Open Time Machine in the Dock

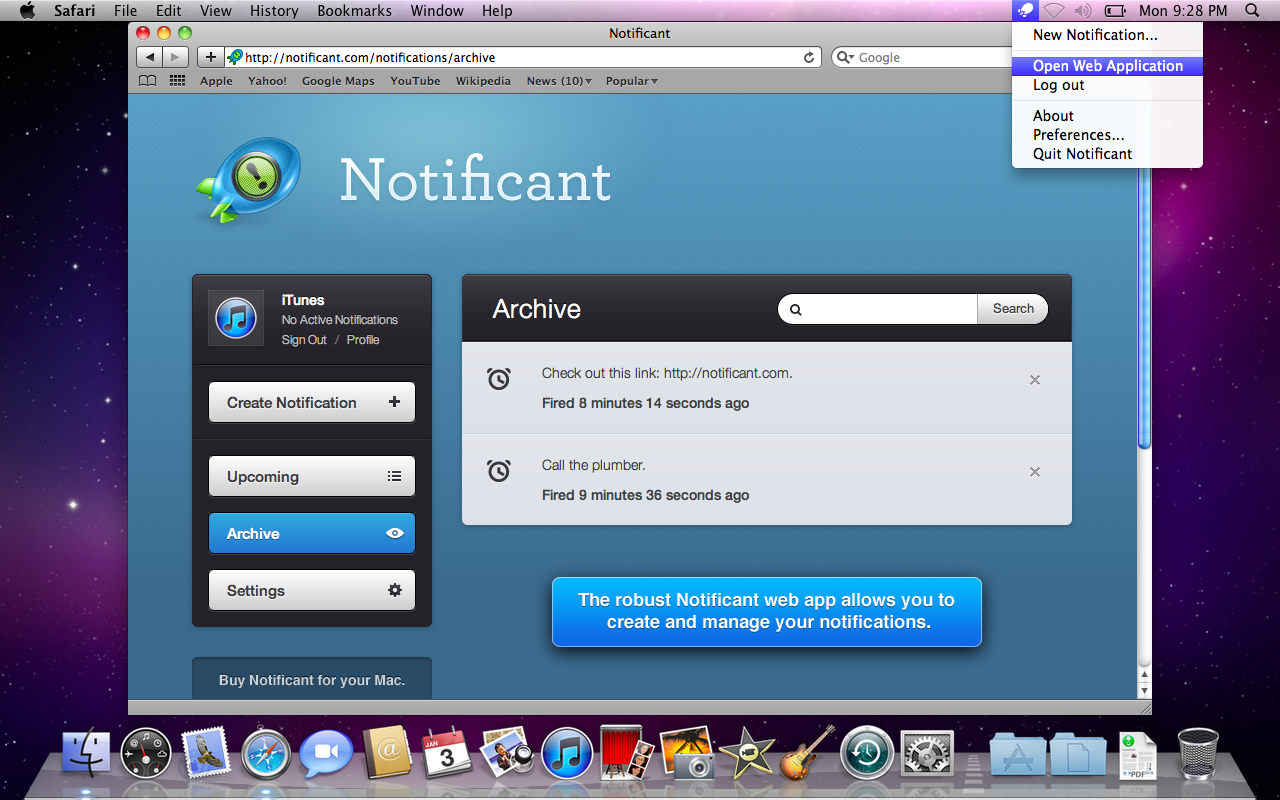click(866, 753)
